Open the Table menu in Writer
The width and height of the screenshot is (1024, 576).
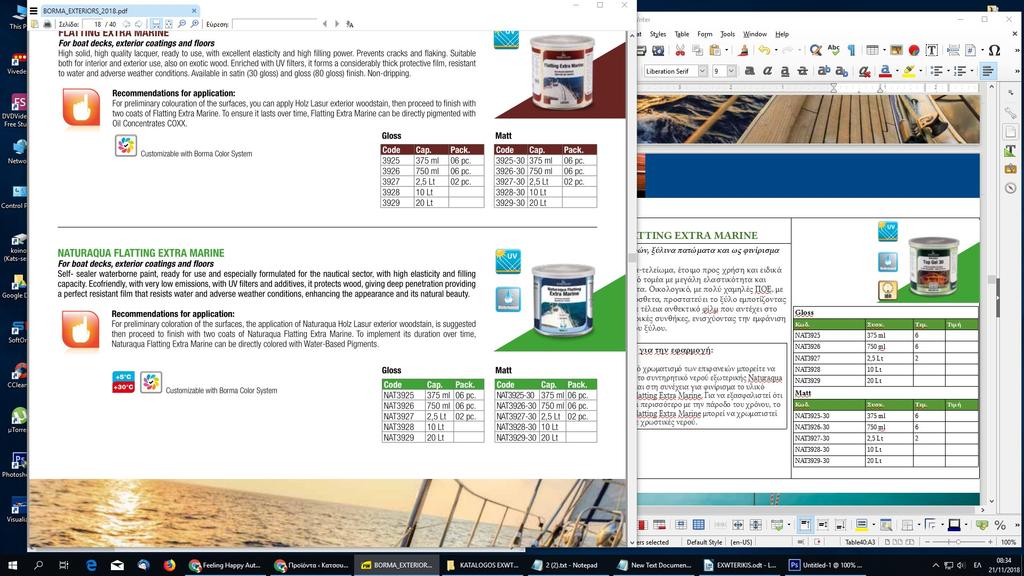point(682,34)
